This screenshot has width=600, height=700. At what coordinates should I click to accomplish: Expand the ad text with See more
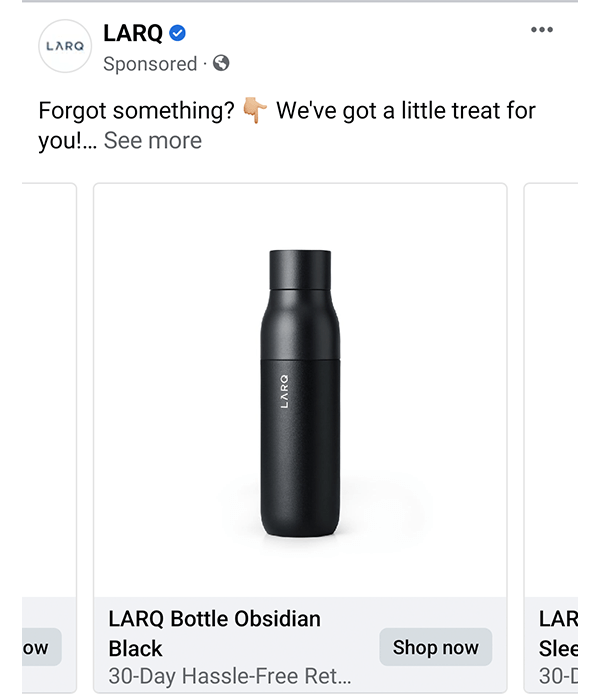[x=153, y=141]
